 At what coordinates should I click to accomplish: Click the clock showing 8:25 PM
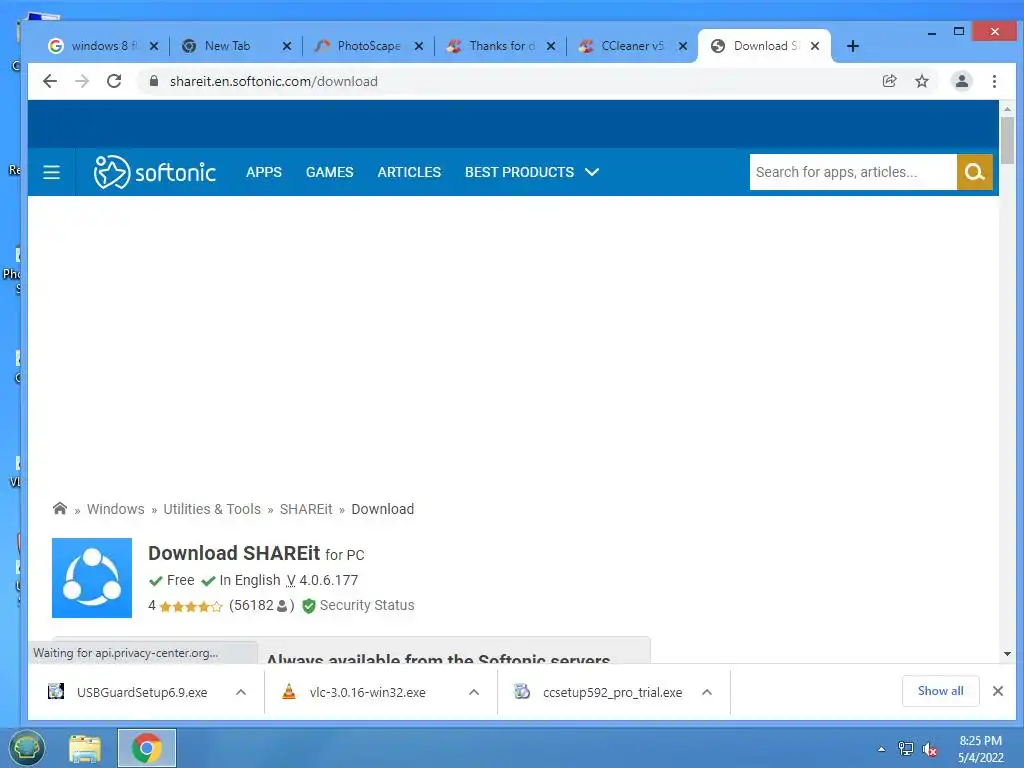(x=980, y=741)
